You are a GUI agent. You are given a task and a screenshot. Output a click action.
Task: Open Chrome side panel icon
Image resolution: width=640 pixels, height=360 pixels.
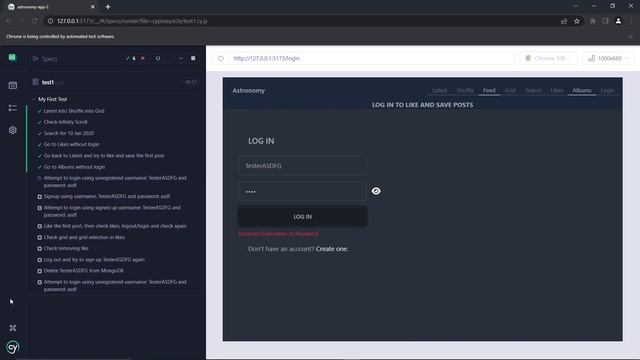pos(605,21)
